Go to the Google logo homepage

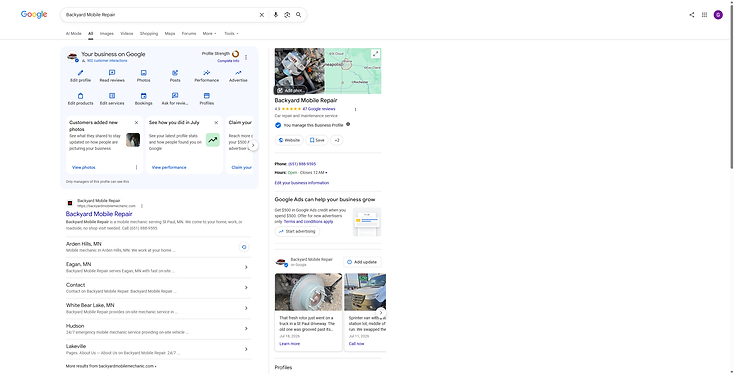[34, 15]
